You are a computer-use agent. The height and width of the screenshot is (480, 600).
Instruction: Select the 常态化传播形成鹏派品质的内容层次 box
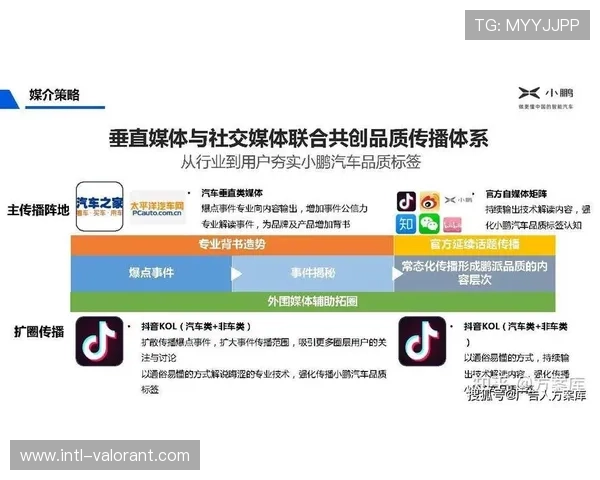tap(474, 273)
